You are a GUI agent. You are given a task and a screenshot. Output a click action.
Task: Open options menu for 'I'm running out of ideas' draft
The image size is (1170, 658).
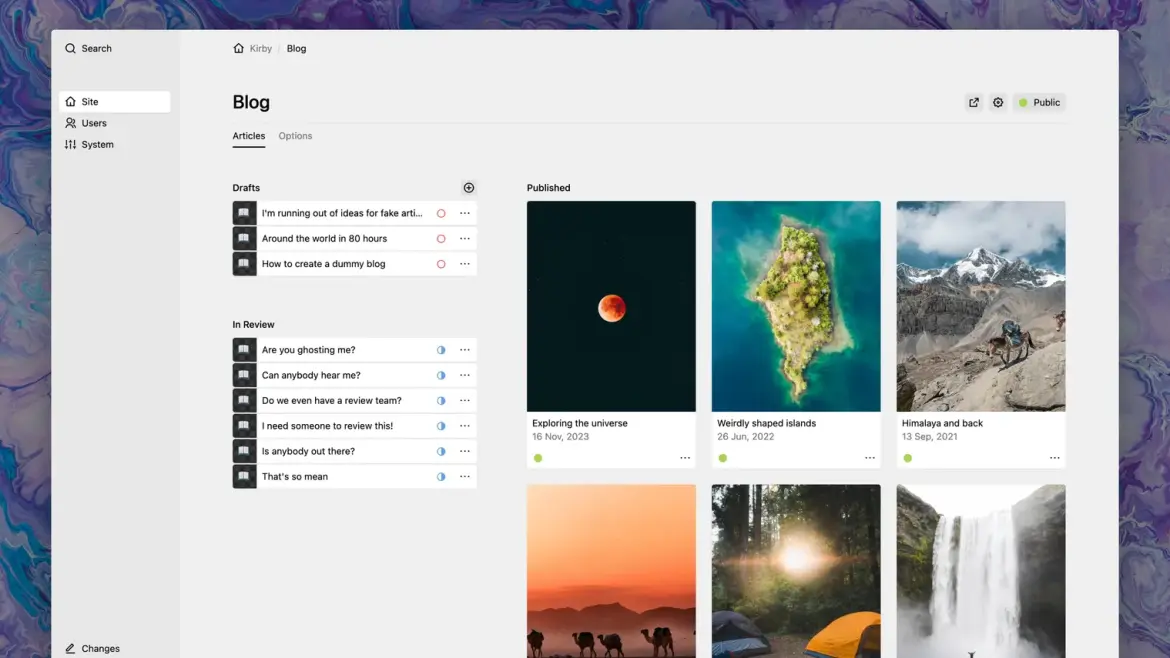(465, 213)
